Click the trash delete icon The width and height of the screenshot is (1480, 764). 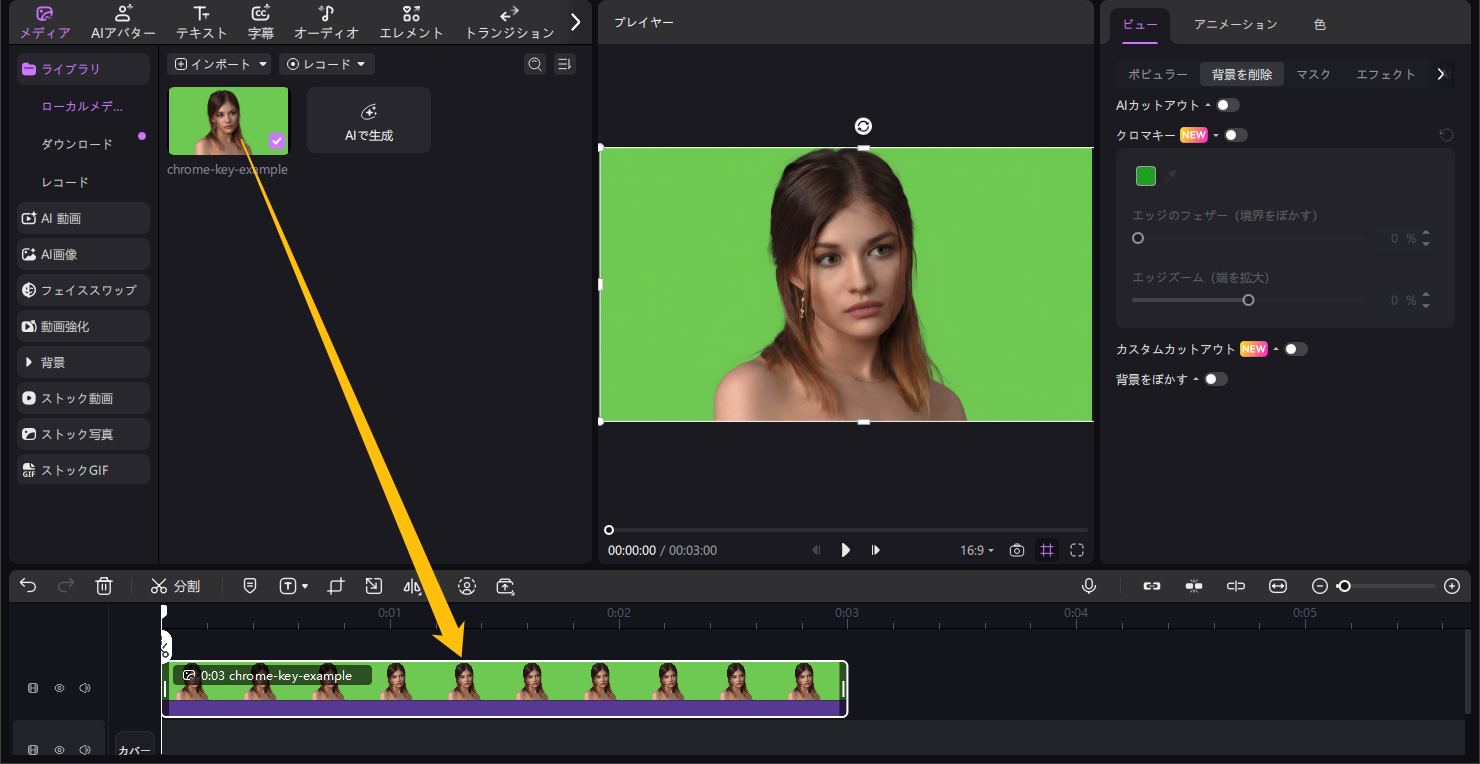[104, 586]
